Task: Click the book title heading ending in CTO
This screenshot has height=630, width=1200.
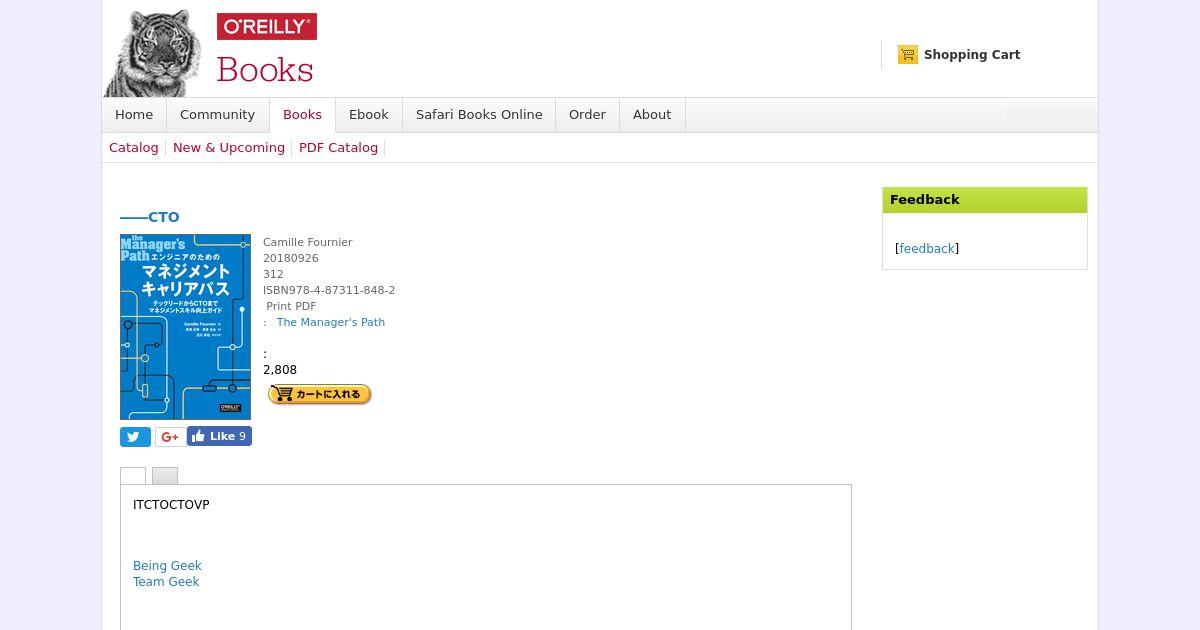Action: (150, 217)
